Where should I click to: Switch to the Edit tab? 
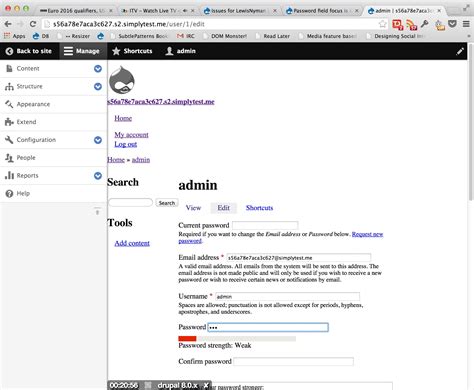tap(223, 208)
